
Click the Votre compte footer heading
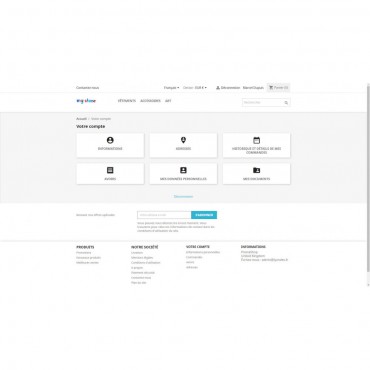tap(198, 247)
